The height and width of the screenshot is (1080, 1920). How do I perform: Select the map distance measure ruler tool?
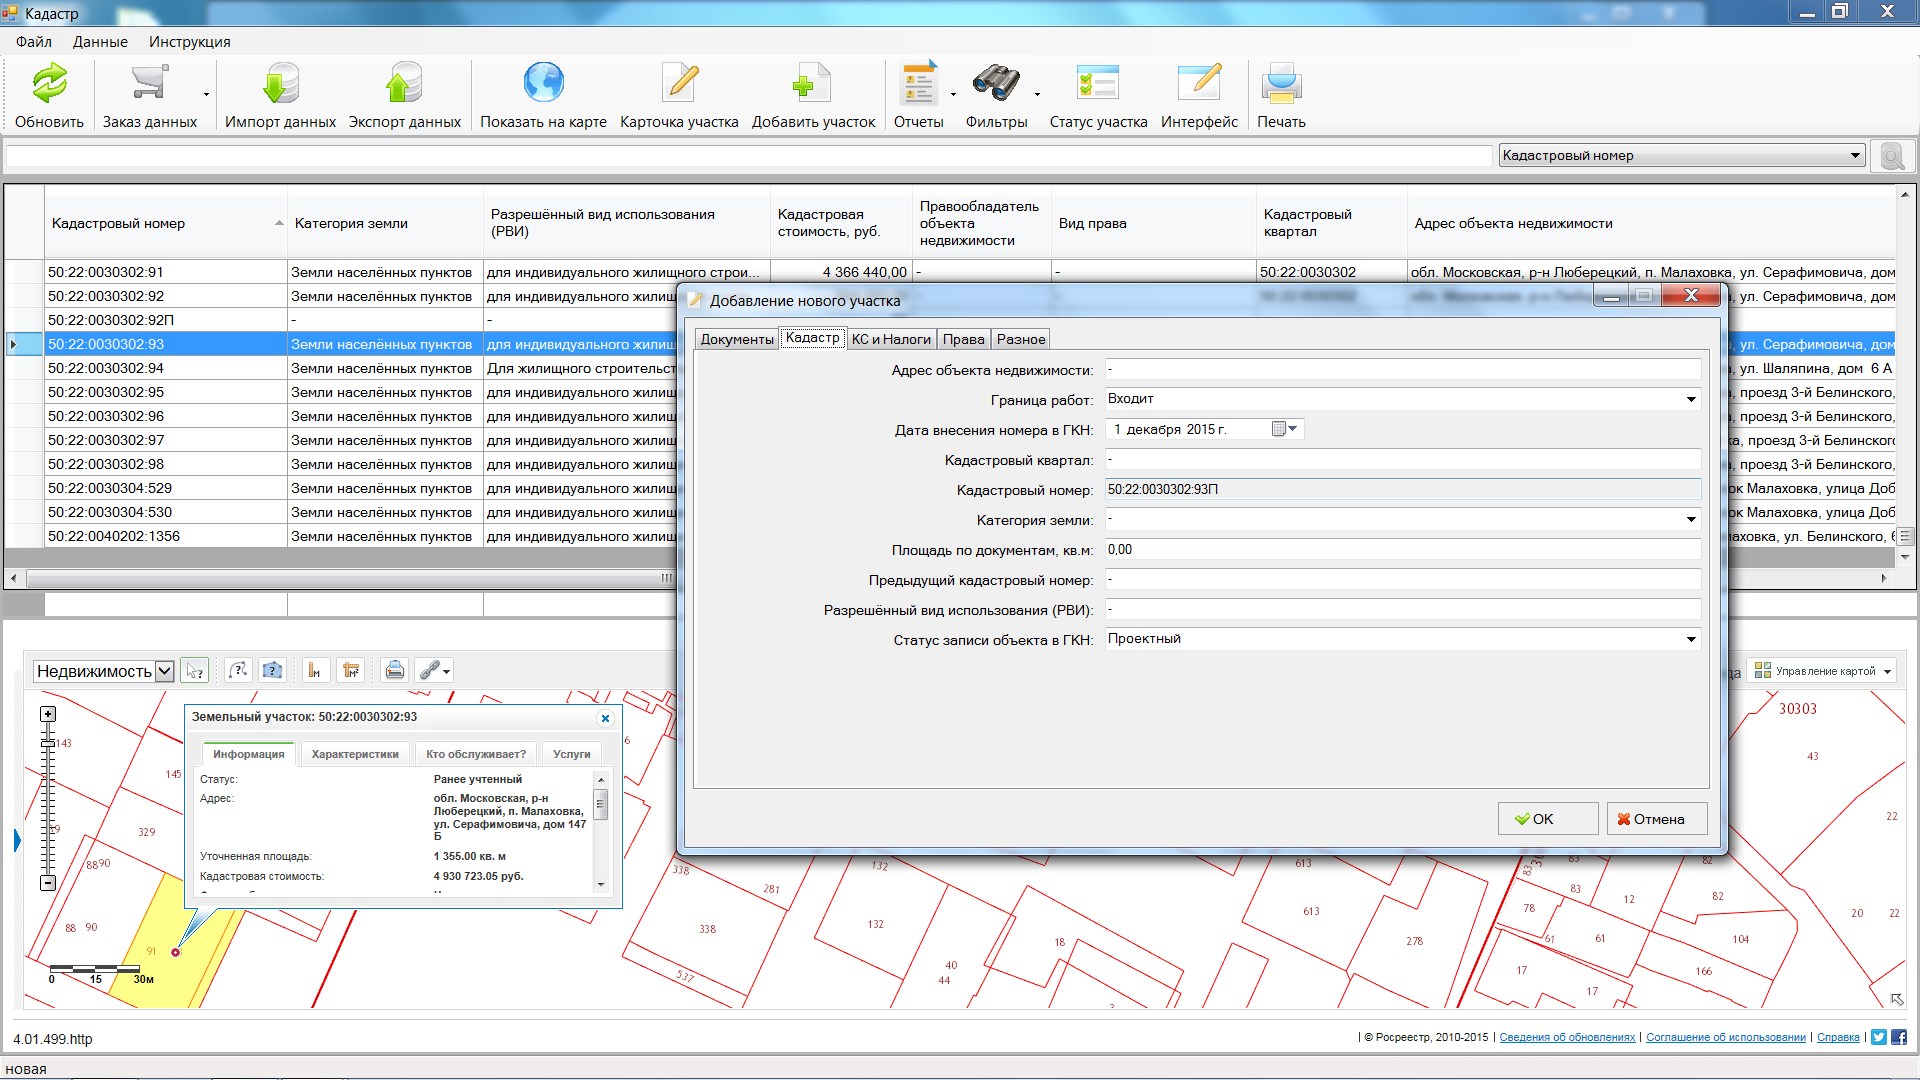(314, 671)
